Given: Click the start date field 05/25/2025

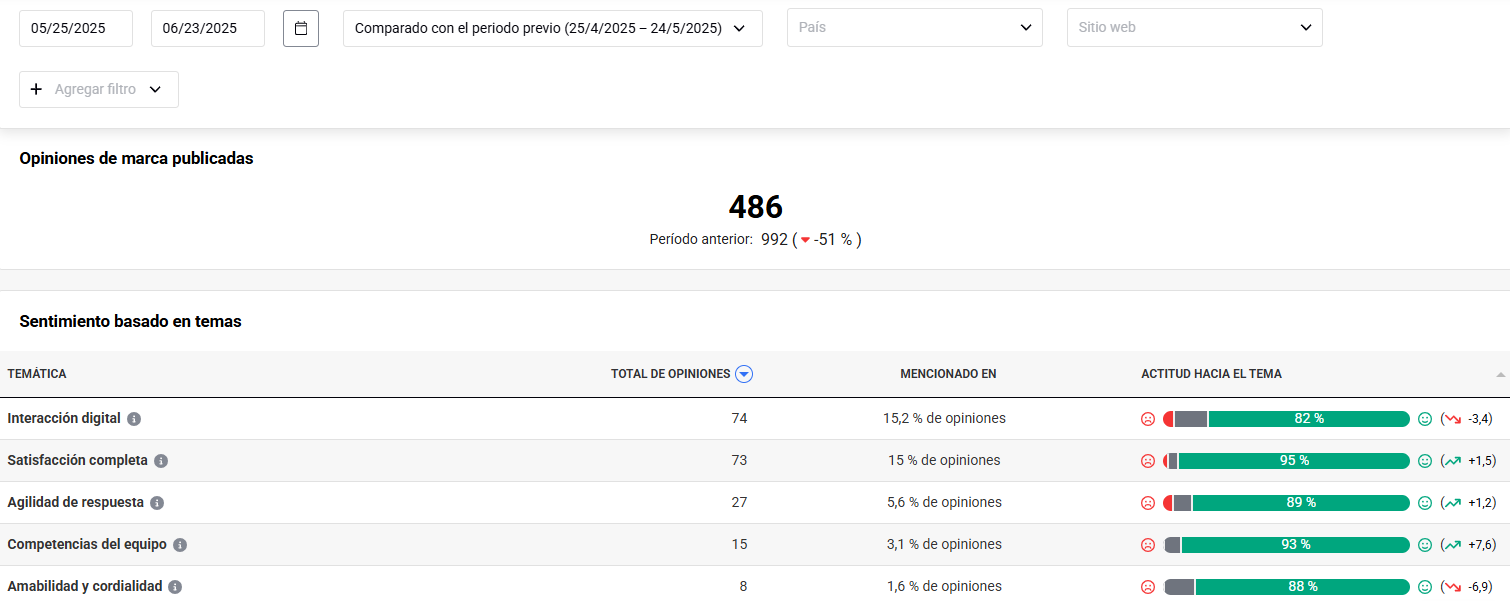Looking at the screenshot, I should pos(76,28).
